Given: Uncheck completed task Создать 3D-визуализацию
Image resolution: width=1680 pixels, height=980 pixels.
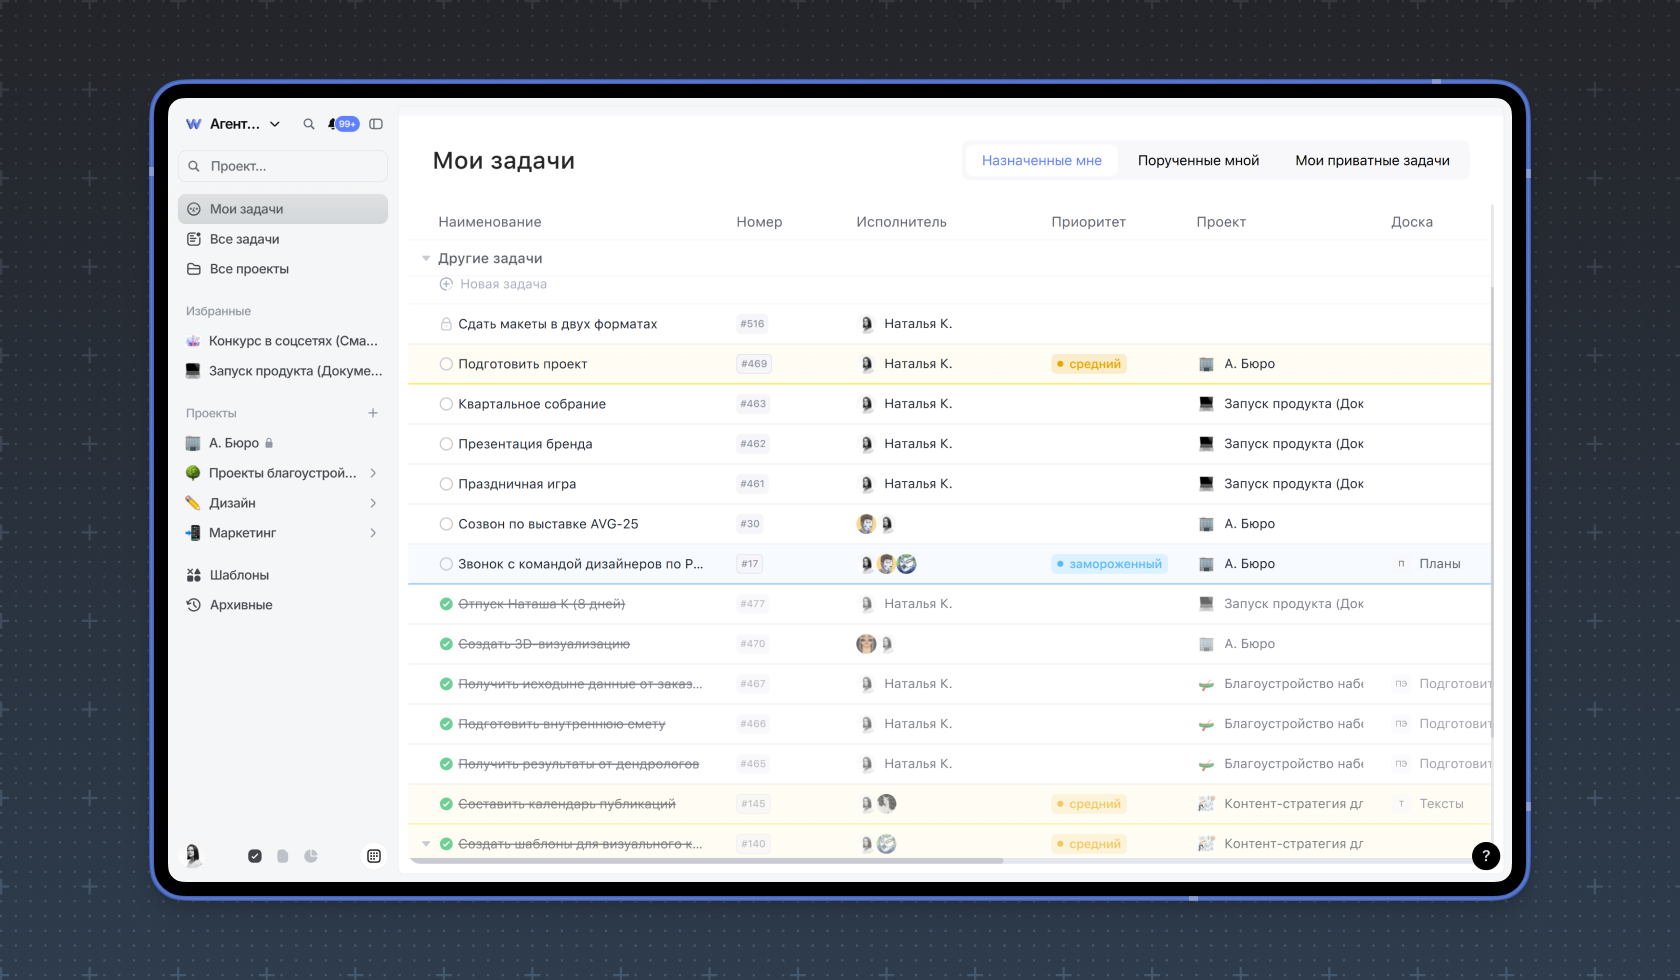Looking at the screenshot, I should pos(446,644).
